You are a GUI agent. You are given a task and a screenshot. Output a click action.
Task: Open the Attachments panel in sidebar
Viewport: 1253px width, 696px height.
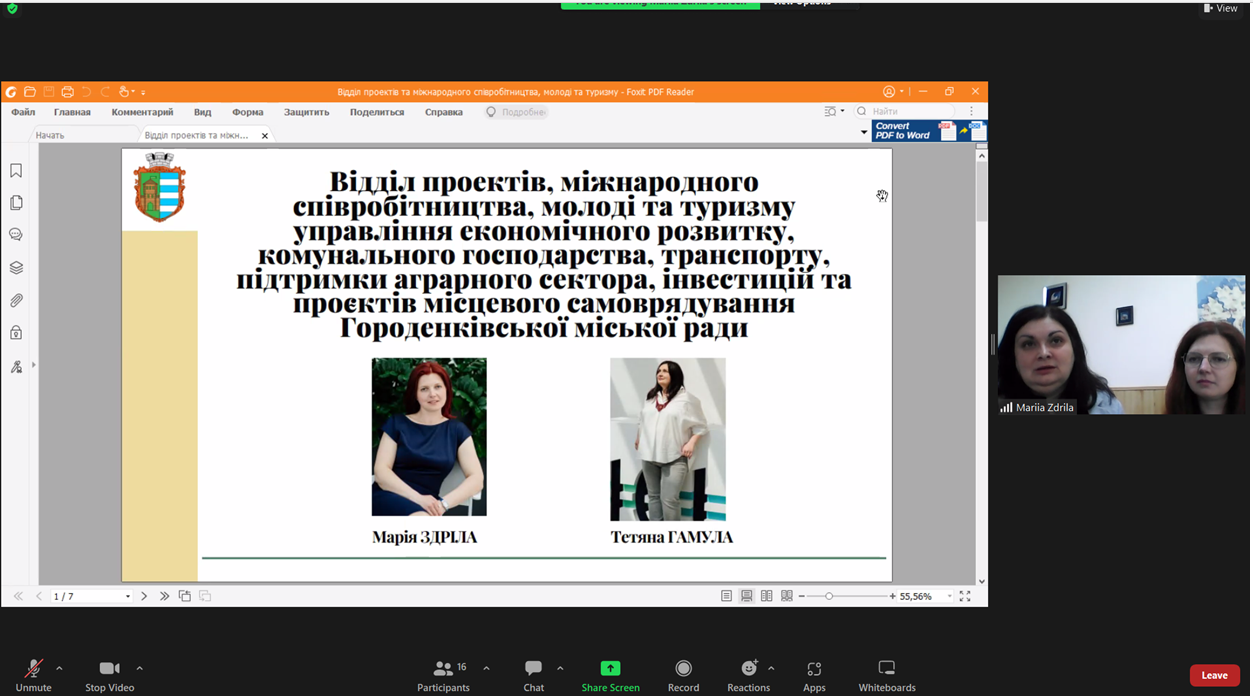tap(15, 299)
